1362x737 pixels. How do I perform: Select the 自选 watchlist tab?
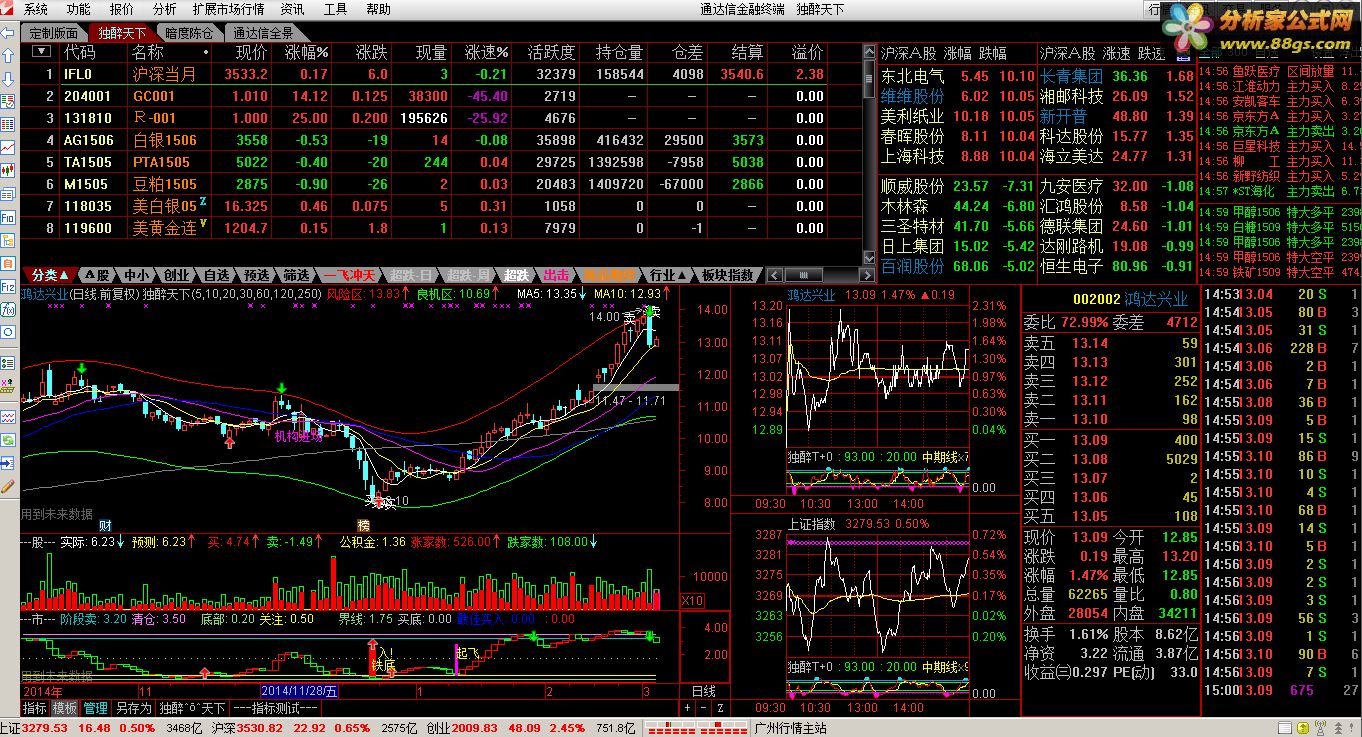pos(216,275)
